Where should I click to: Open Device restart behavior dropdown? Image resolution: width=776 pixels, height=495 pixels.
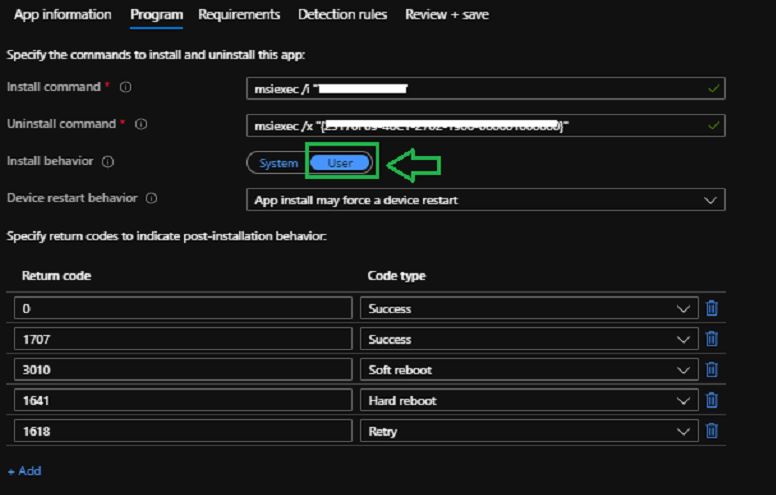[x=486, y=200]
